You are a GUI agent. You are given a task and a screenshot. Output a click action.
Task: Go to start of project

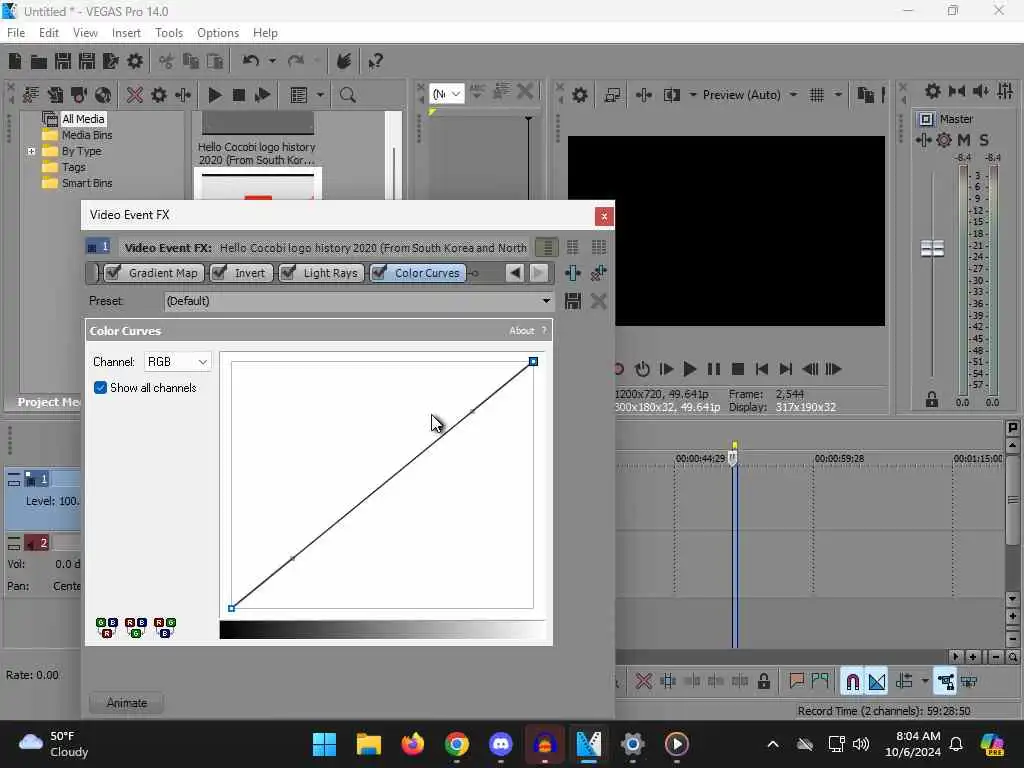click(761, 370)
